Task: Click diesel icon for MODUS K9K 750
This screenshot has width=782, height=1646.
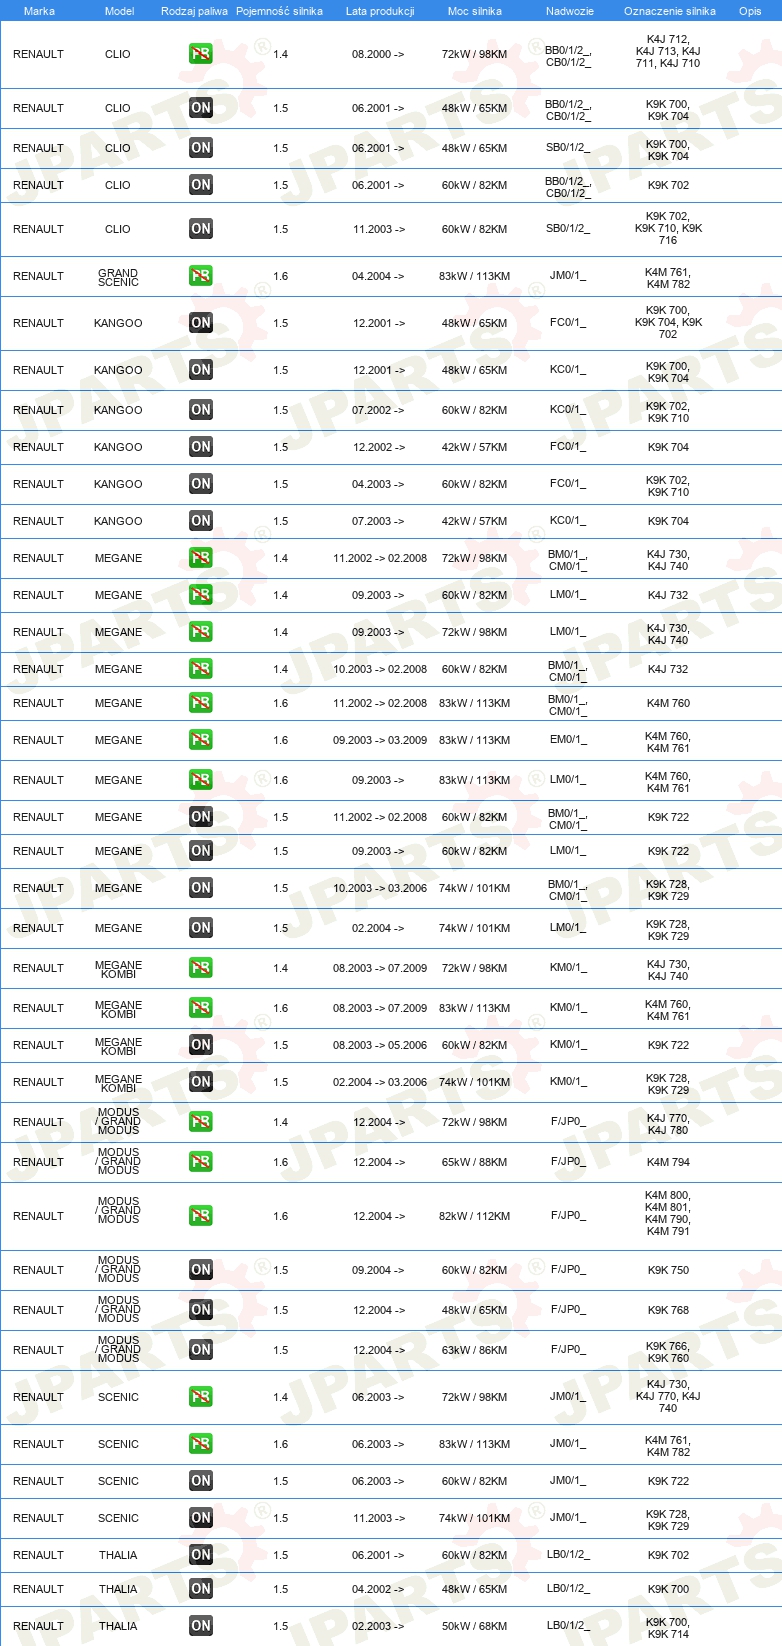Action: (201, 1270)
